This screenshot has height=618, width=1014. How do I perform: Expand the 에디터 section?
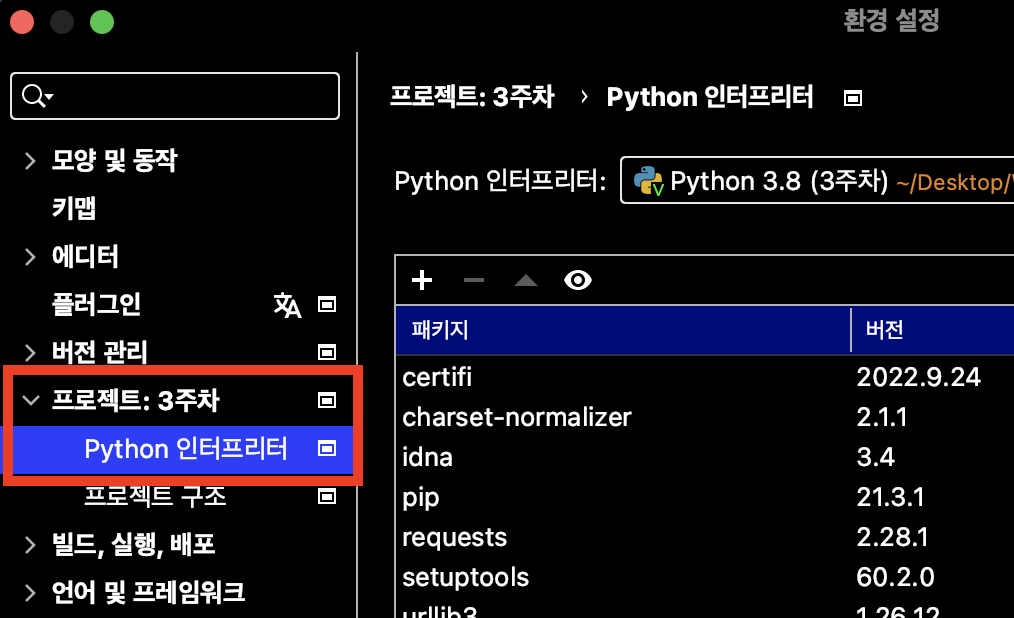pyautogui.click(x=30, y=257)
